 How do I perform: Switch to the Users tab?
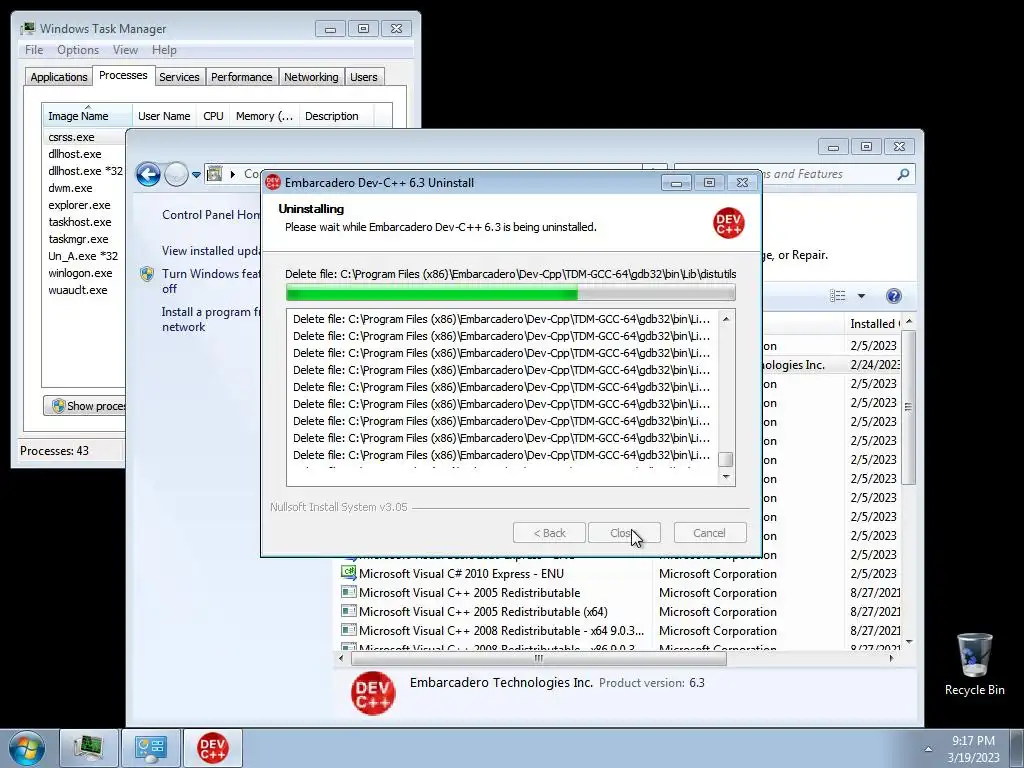click(x=363, y=77)
